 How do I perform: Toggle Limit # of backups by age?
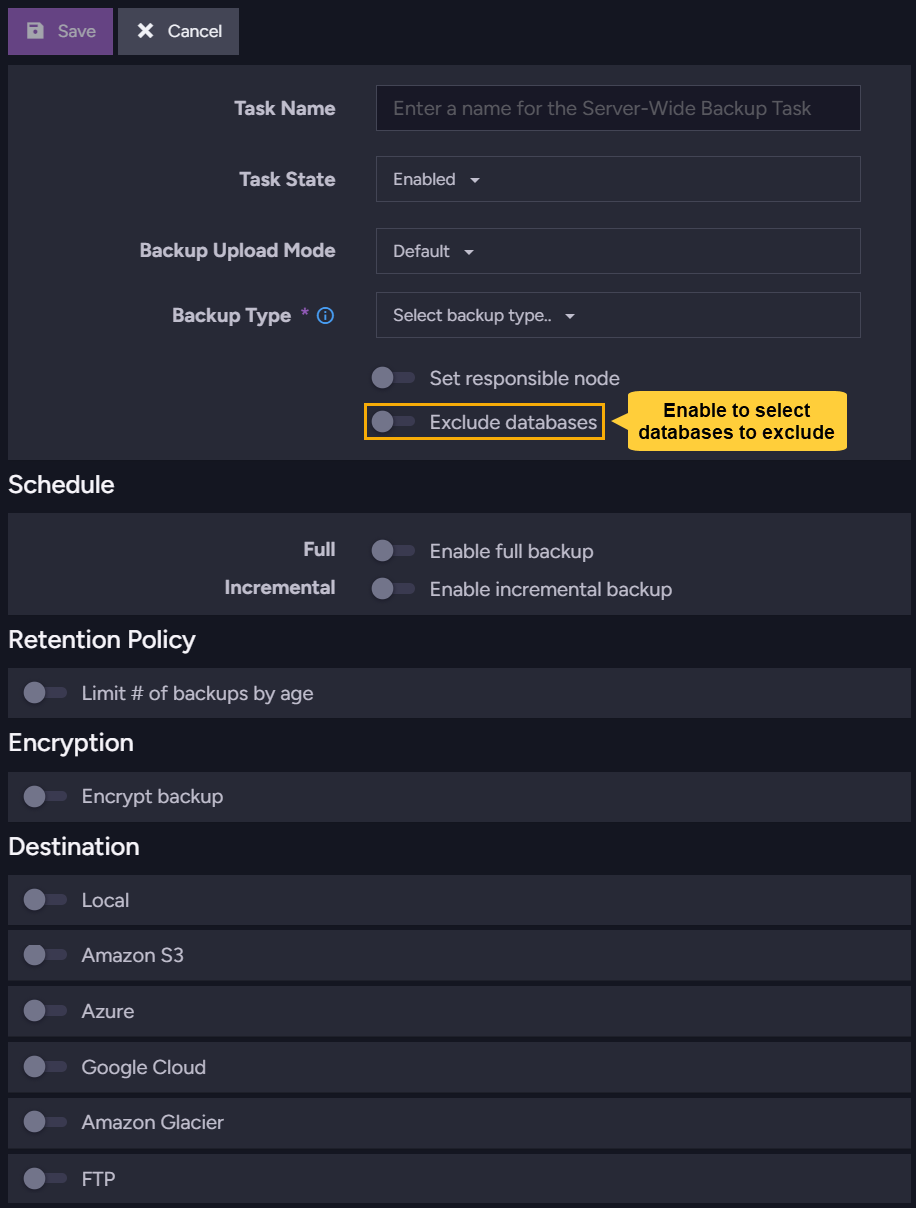click(x=45, y=693)
